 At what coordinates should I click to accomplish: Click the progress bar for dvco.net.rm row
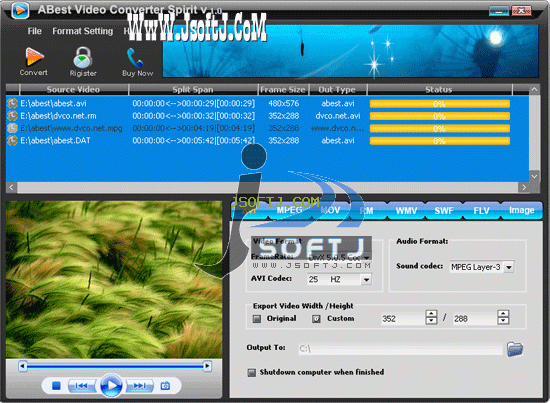coord(440,116)
